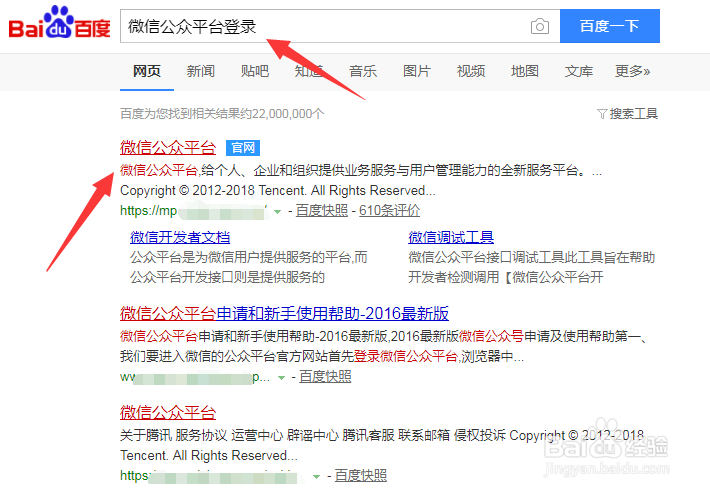Open 610条评价 reviews link
Image resolution: width=710 pixels, height=494 pixels.
coord(389,211)
